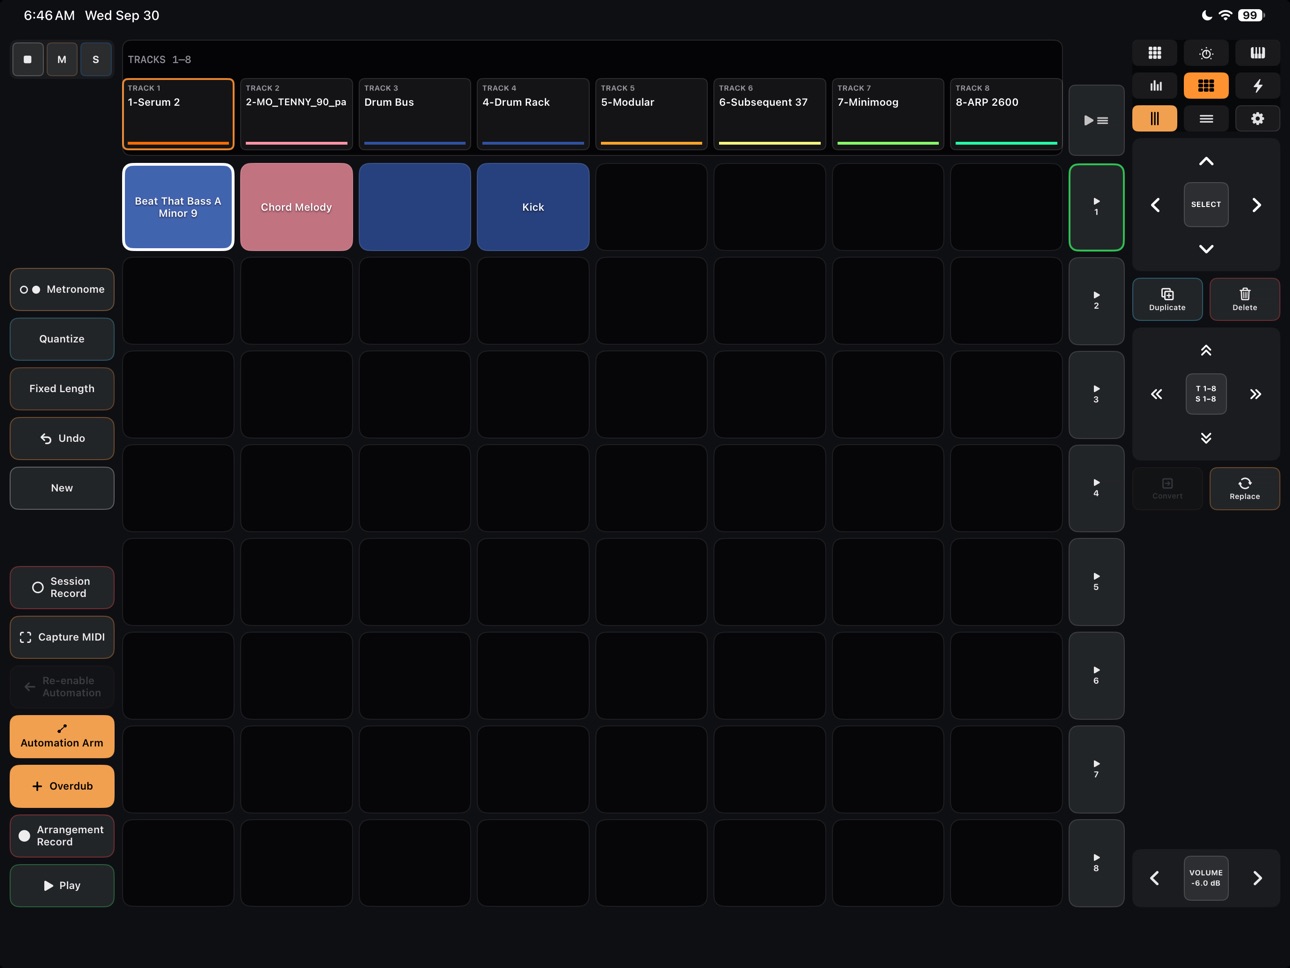The height and width of the screenshot is (968, 1290).
Task: Open the small grid view icon
Action: tap(1155, 53)
